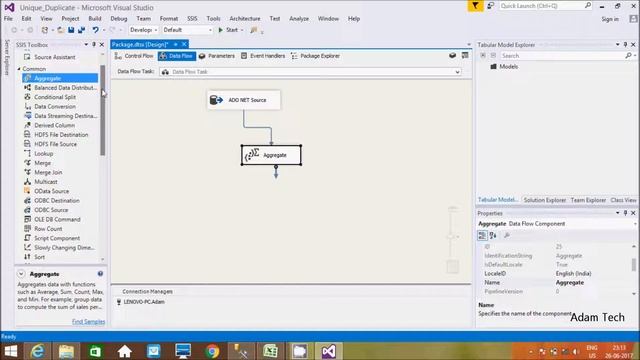Pick Balanced Data Distributor from toolbox

pyautogui.click(x=60, y=88)
